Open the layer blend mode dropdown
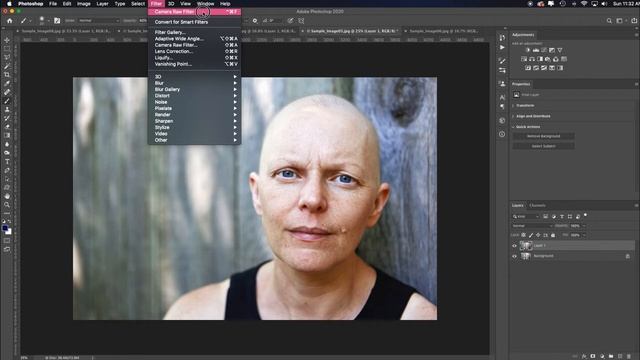 click(x=532, y=226)
